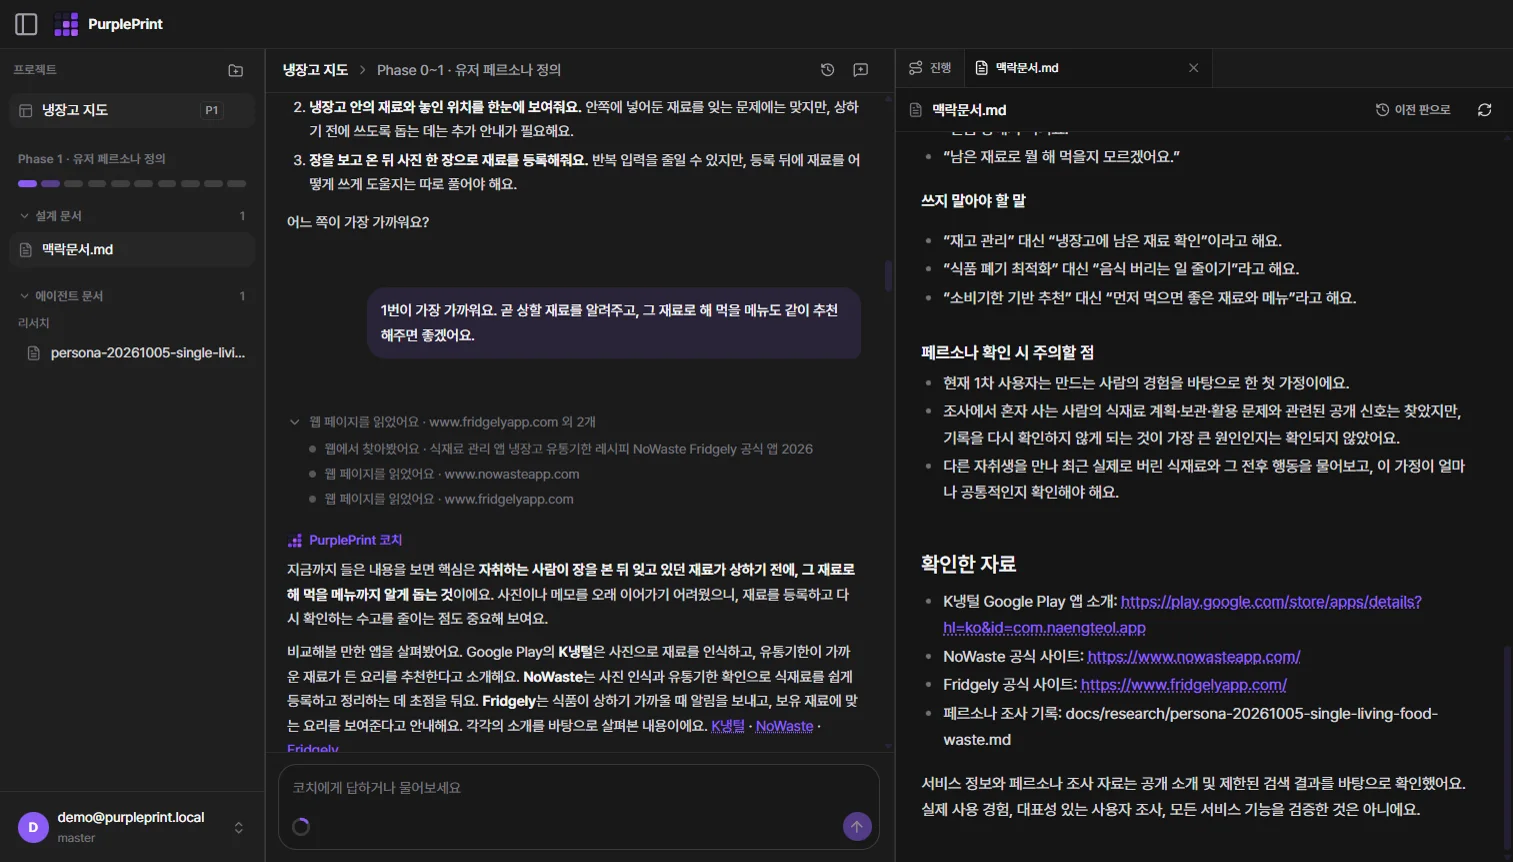The height and width of the screenshot is (862, 1513).
Task: Refresh the 맥락문서.md document
Action: pos(1484,110)
